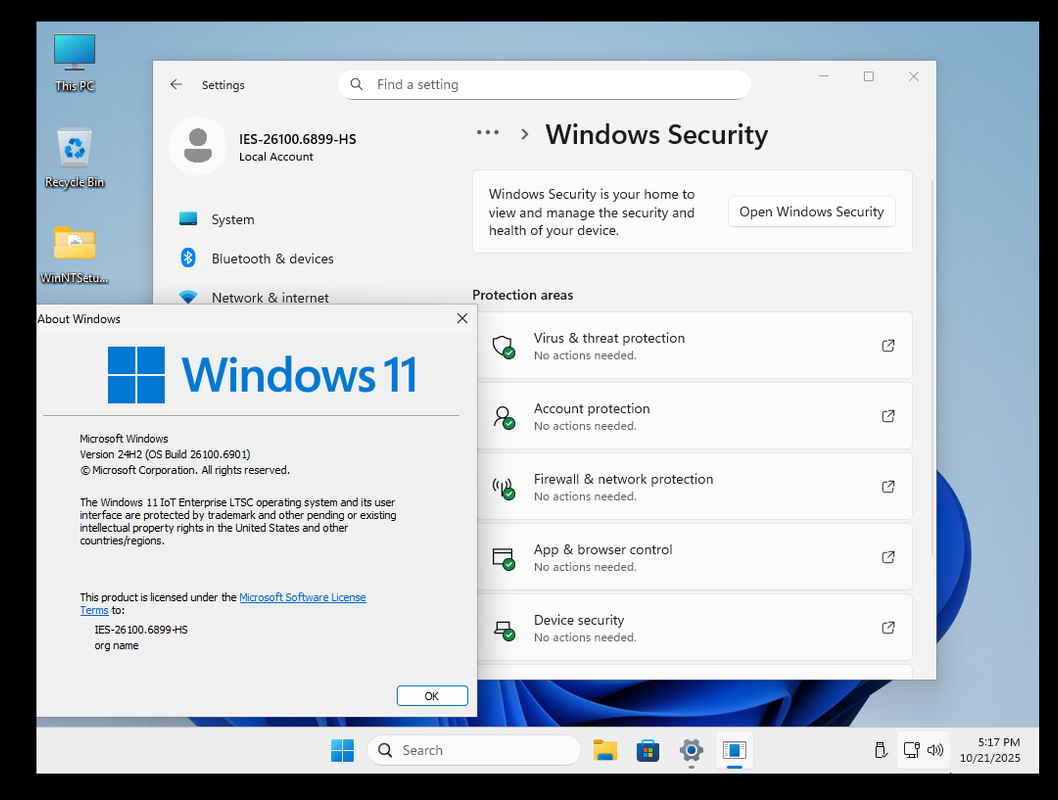Click the Virus & threat protection shield icon

point(503,347)
